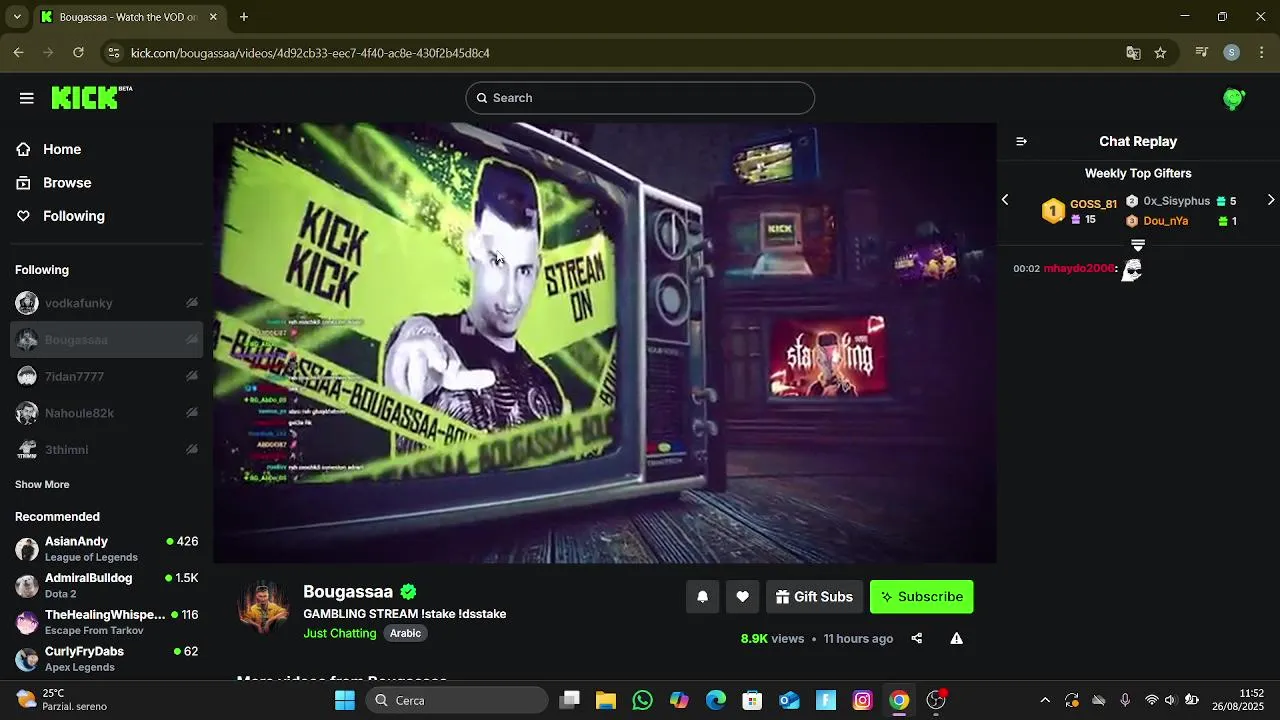Click the Gift Subs button

(x=814, y=597)
